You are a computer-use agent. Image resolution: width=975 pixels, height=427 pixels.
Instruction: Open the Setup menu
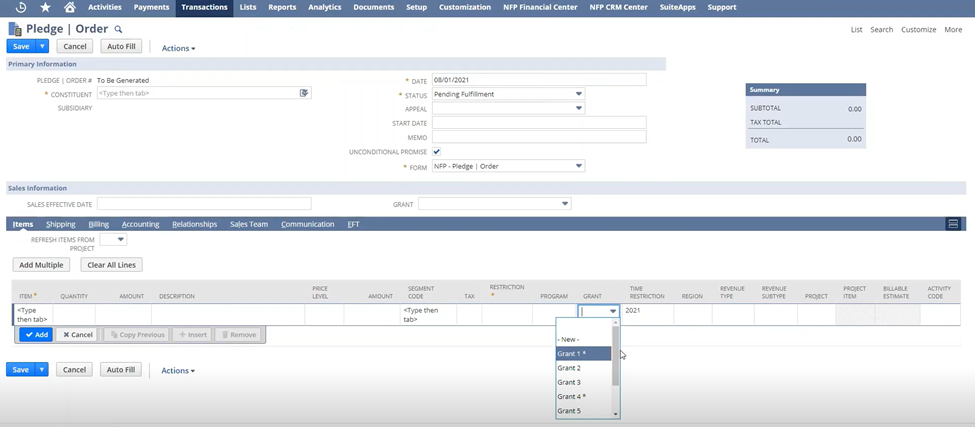tap(417, 7)
